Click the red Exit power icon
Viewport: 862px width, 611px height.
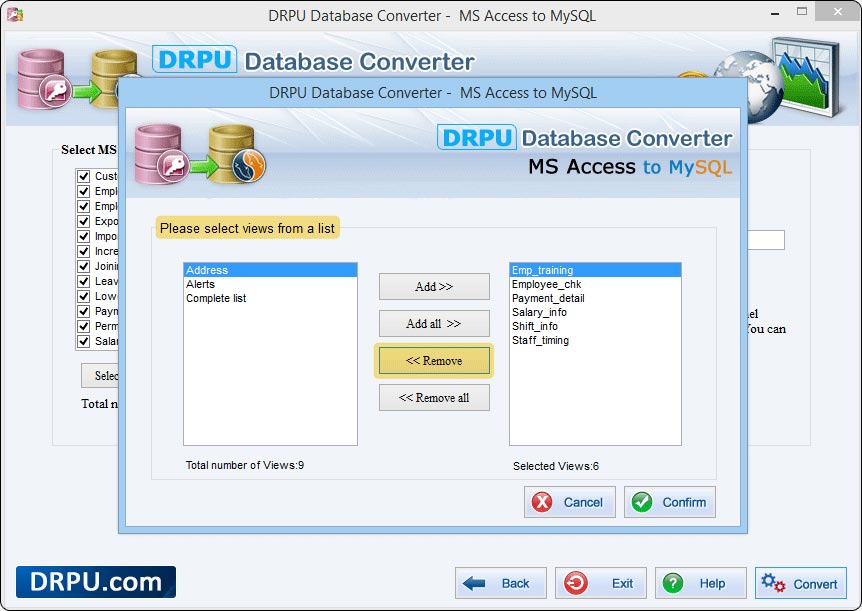click(x=576, y=583)
